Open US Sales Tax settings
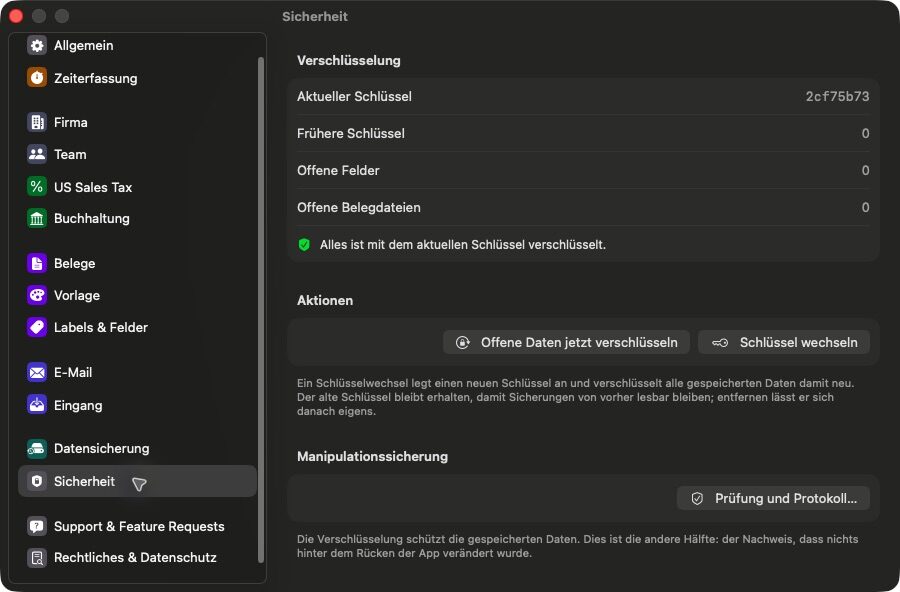Viewport: 900px width, 592px height. coord(137,187)
